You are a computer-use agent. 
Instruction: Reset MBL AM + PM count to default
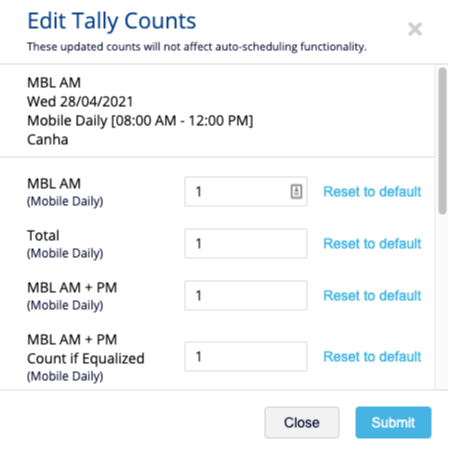point(372,296)
